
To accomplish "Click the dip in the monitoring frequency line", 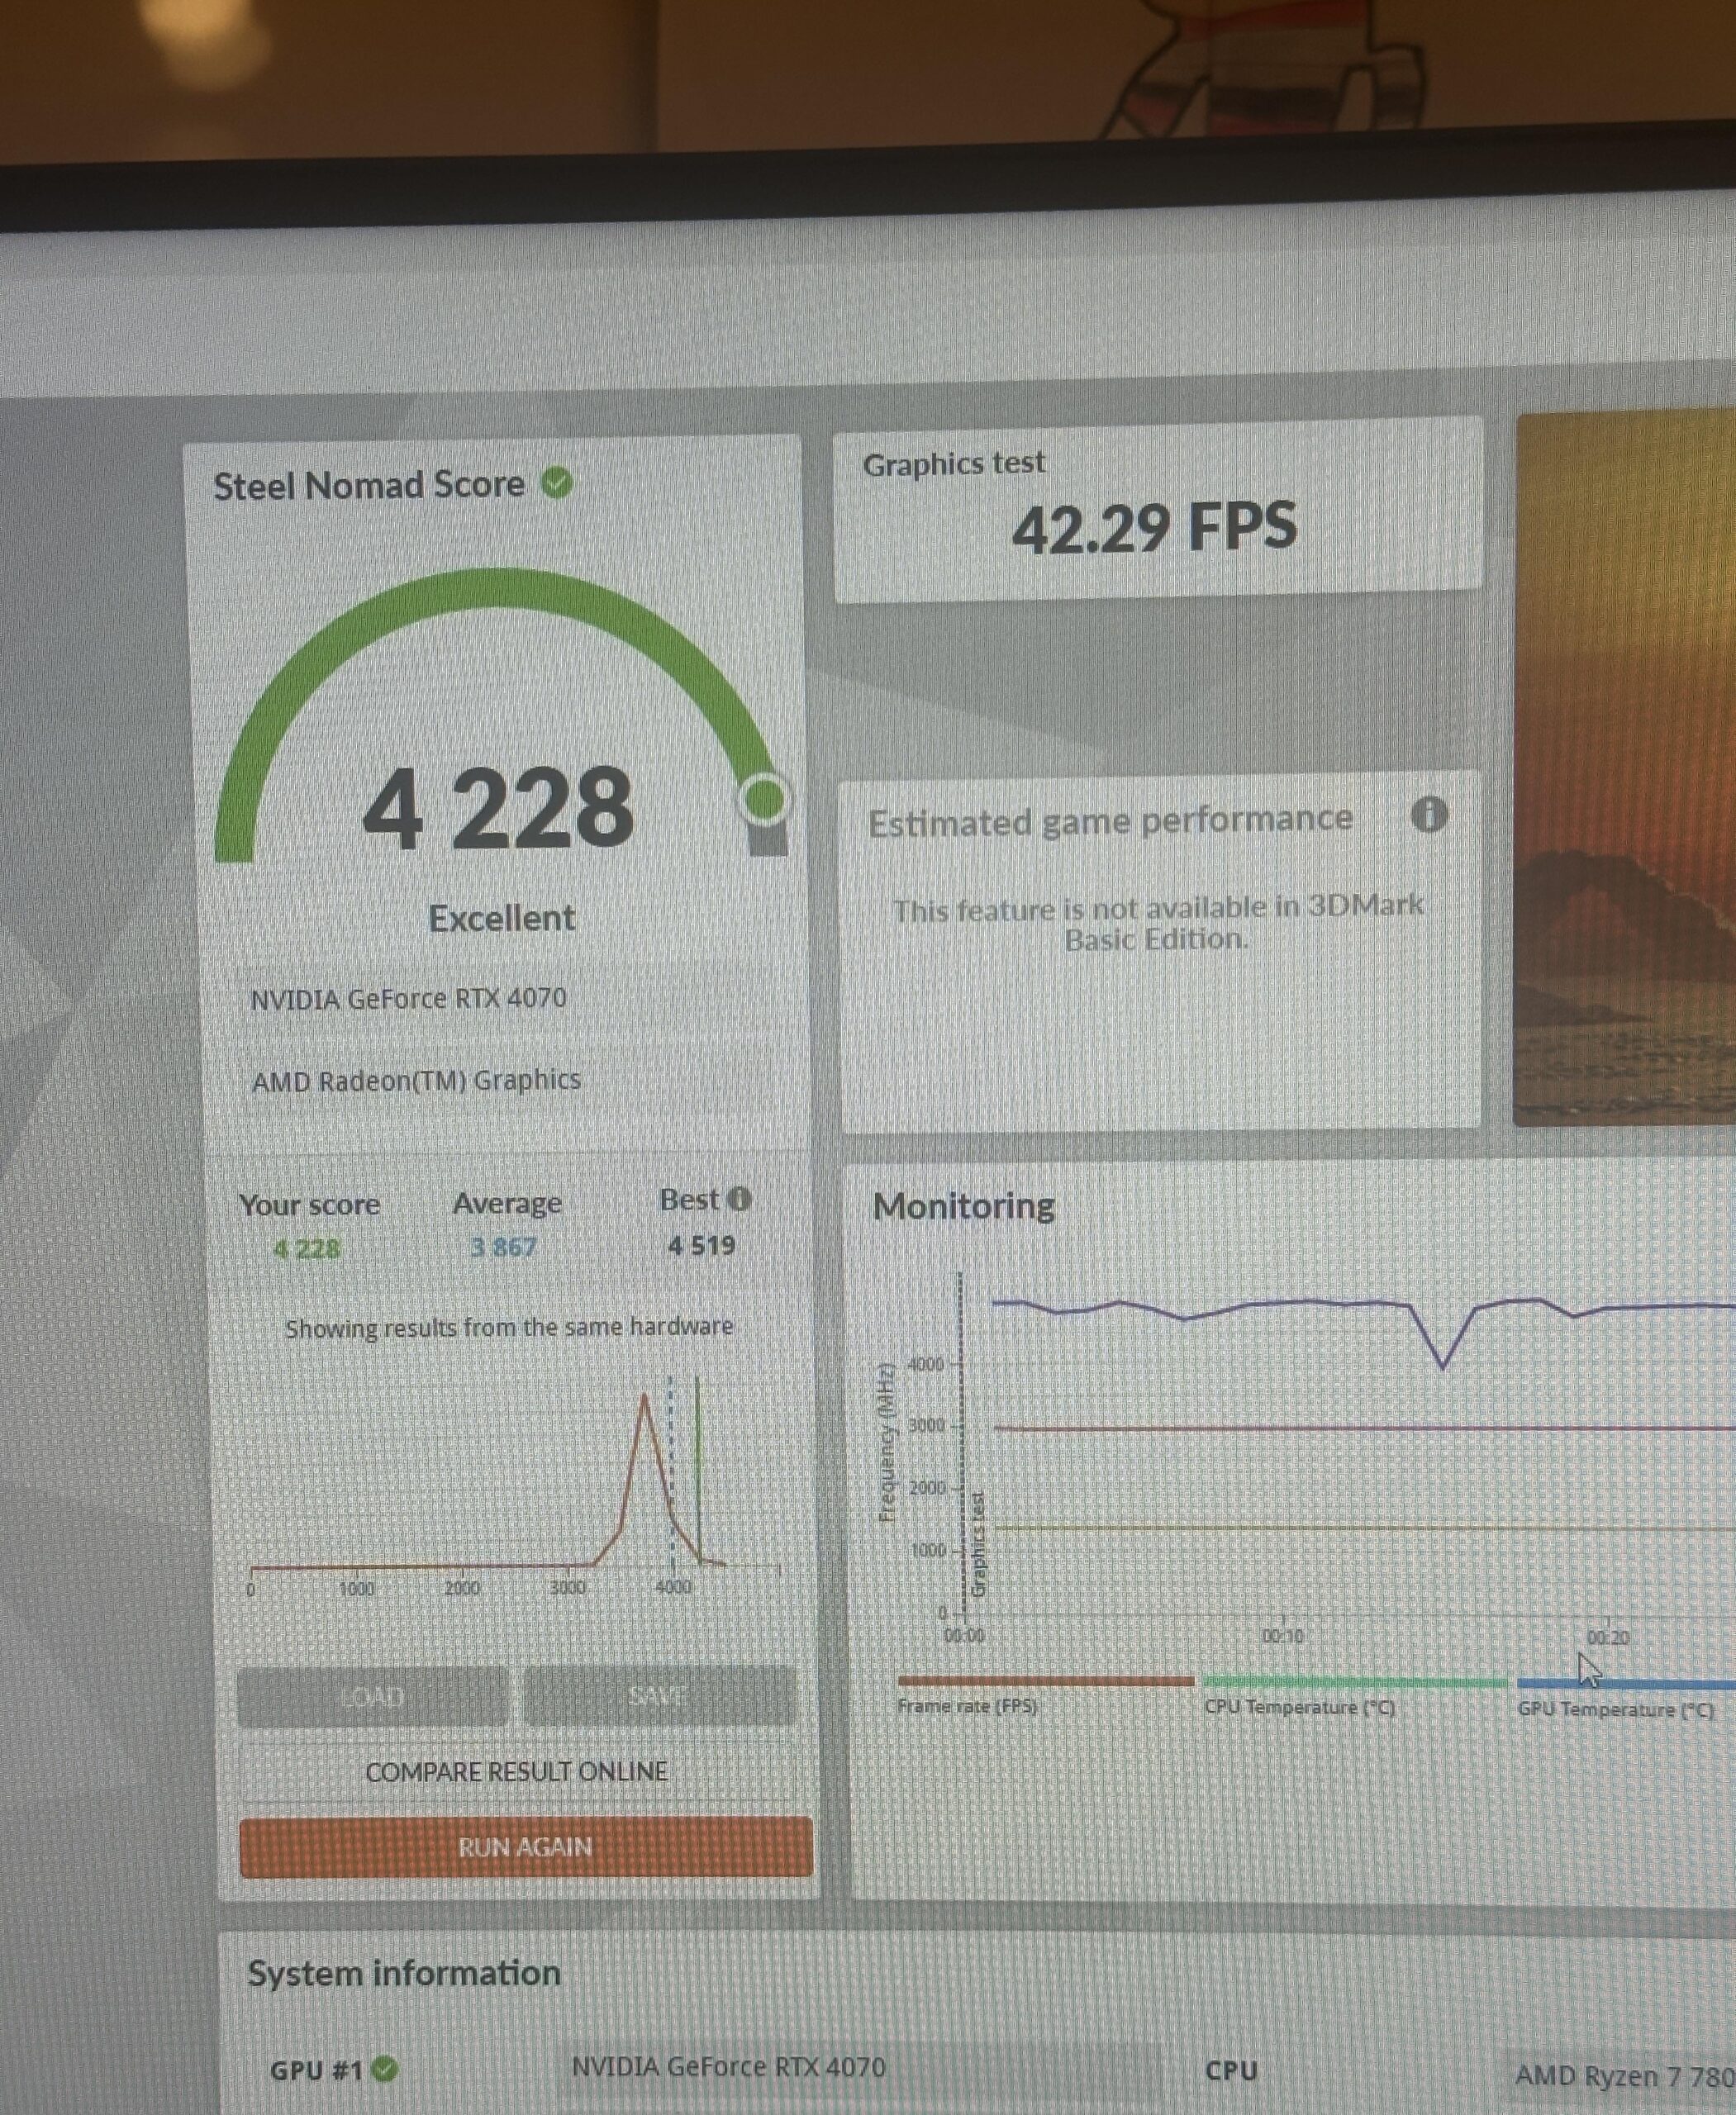I will click(1443, 1365).
